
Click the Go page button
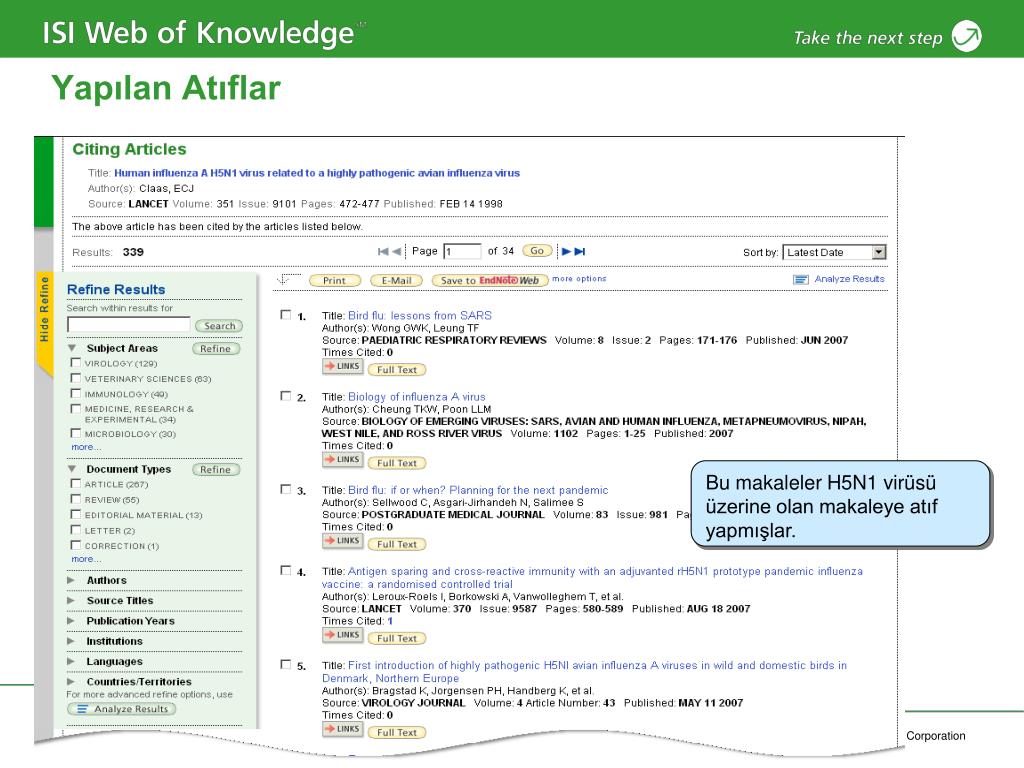point(537,251)
